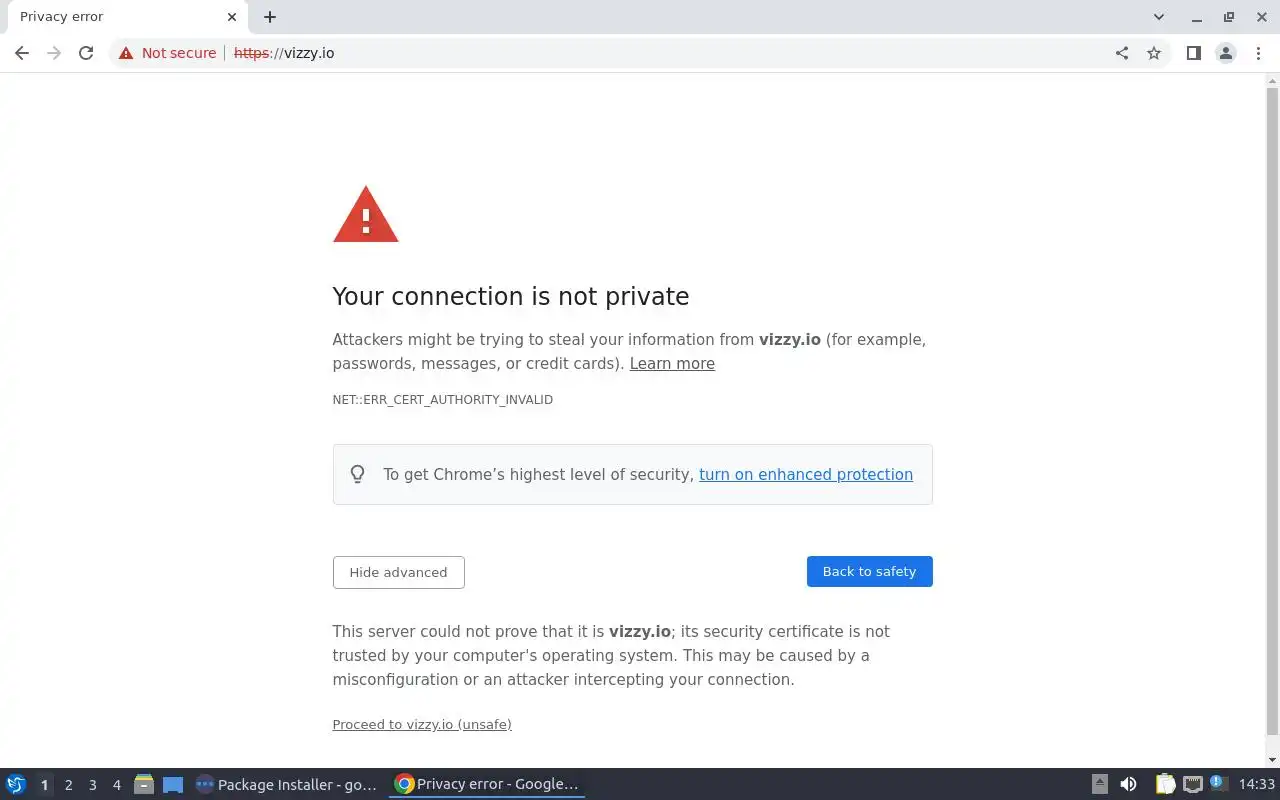This screenshot has width=1280, height=800.
Task: Click the Not secure warning indicator
Action: pyautogui.click(x=167, y=53)
